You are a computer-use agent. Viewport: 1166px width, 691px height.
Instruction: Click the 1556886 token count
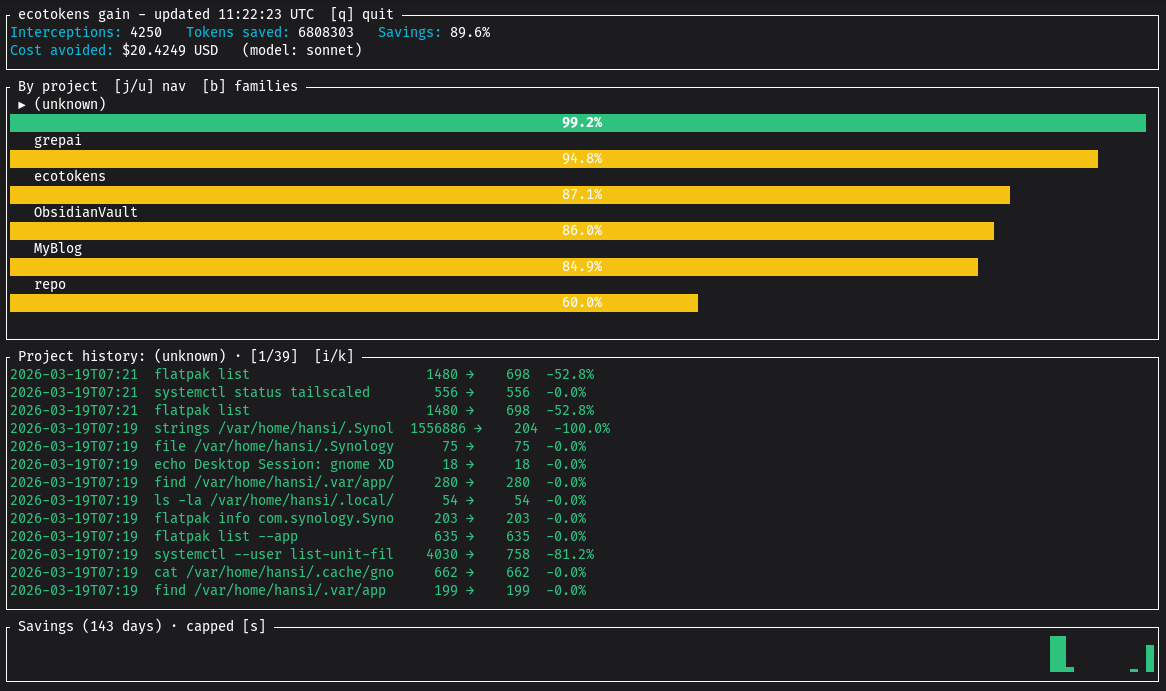438,428
